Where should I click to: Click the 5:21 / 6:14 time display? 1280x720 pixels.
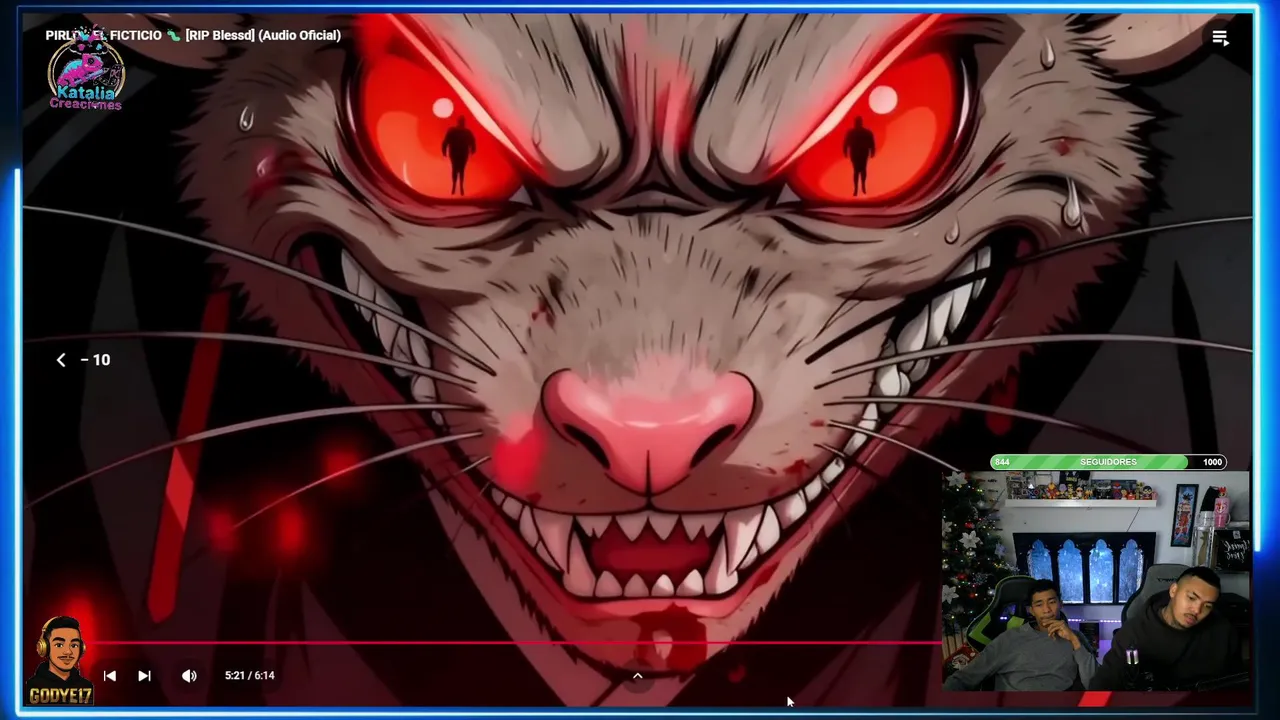249,676
